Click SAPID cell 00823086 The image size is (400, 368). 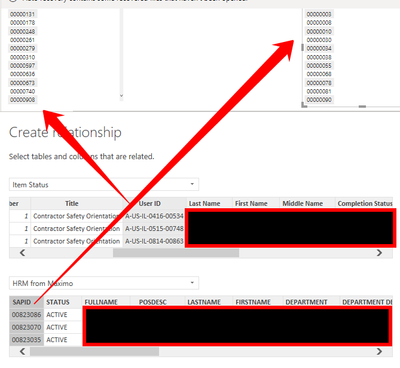point(26,315)
